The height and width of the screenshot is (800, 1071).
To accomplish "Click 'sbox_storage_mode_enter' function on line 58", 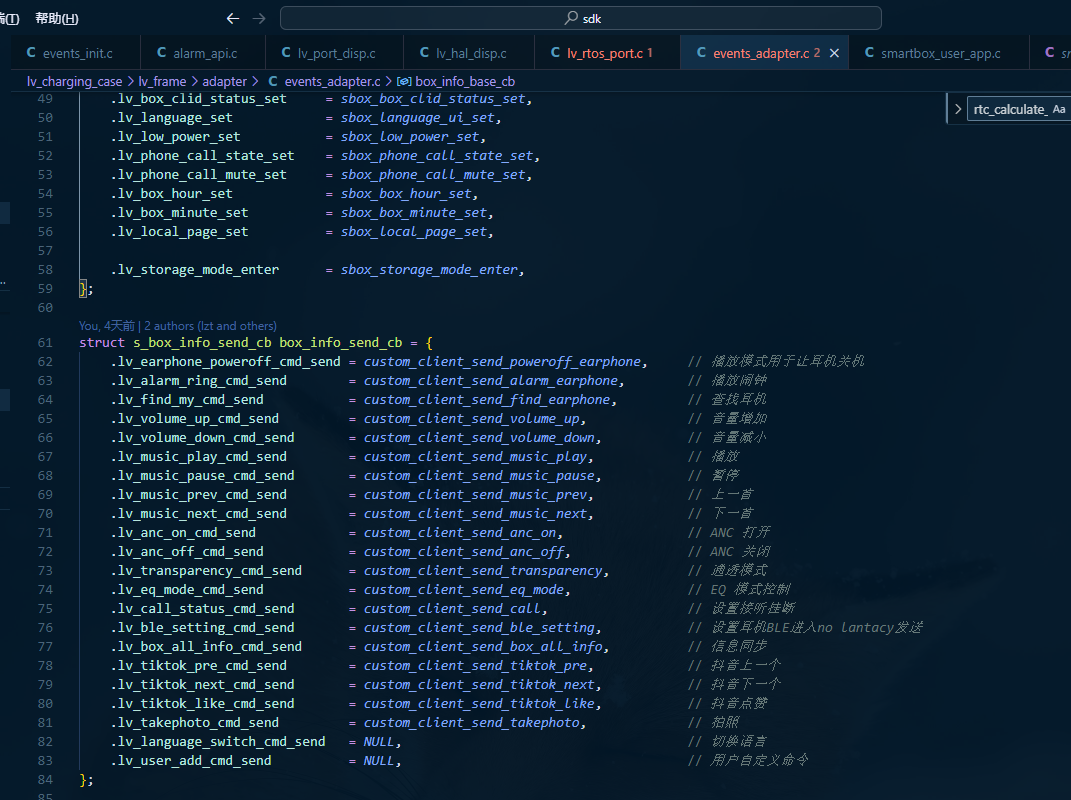I will tap(429, 270).
